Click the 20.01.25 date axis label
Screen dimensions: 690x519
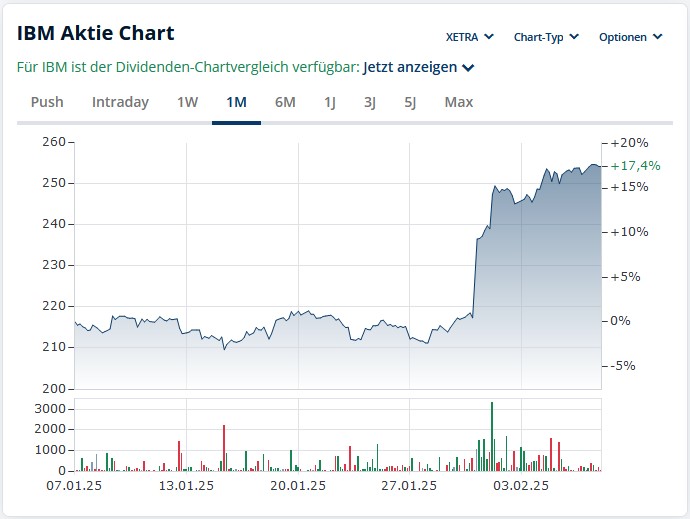(x=300, y=486)
